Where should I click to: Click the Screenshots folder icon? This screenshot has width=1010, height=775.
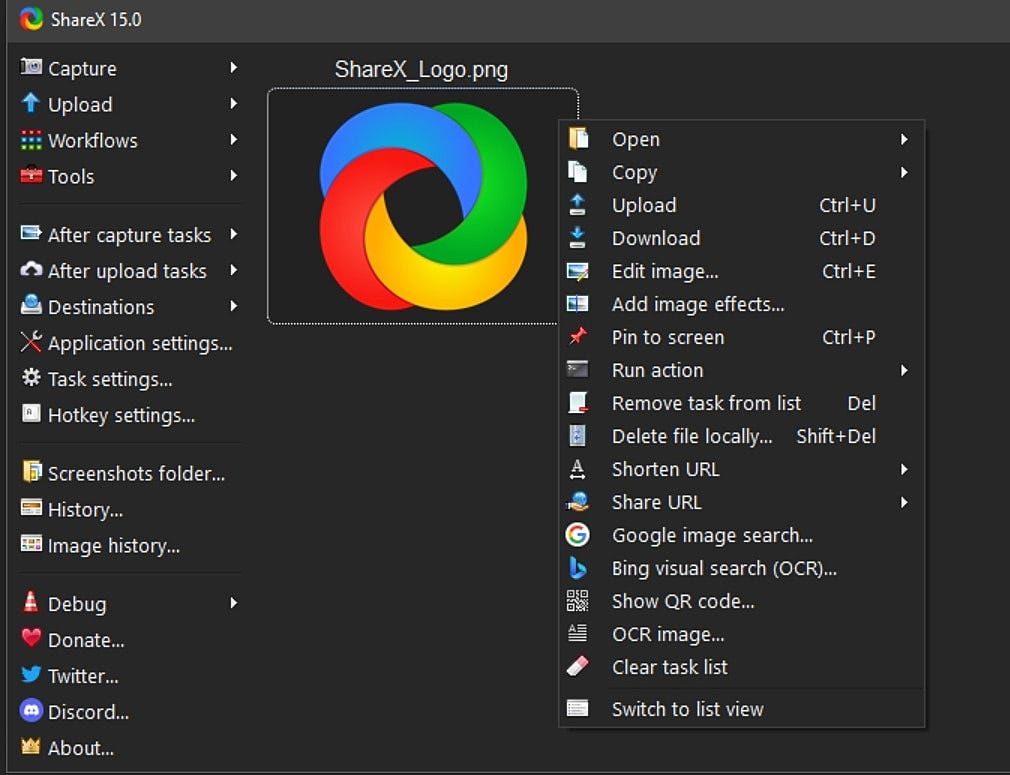tap(32, 472)
